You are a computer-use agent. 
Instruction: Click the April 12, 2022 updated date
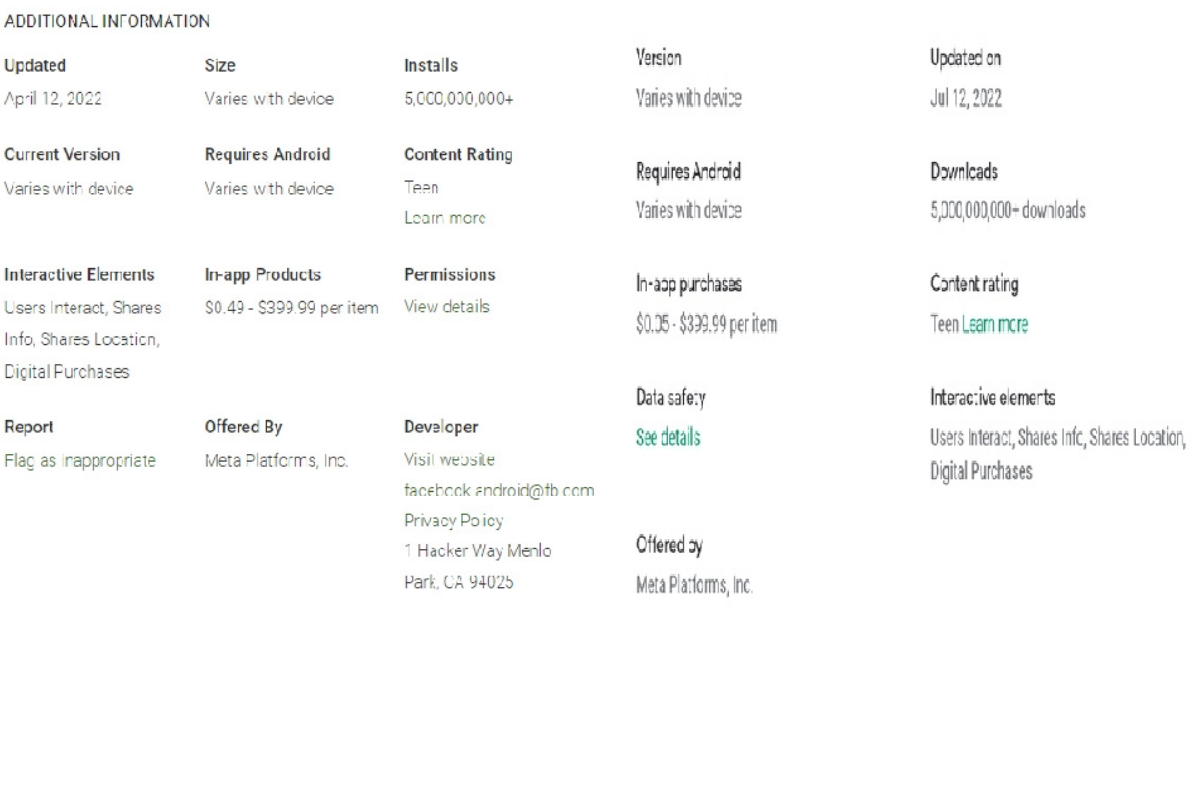click(x=52, y=99)
